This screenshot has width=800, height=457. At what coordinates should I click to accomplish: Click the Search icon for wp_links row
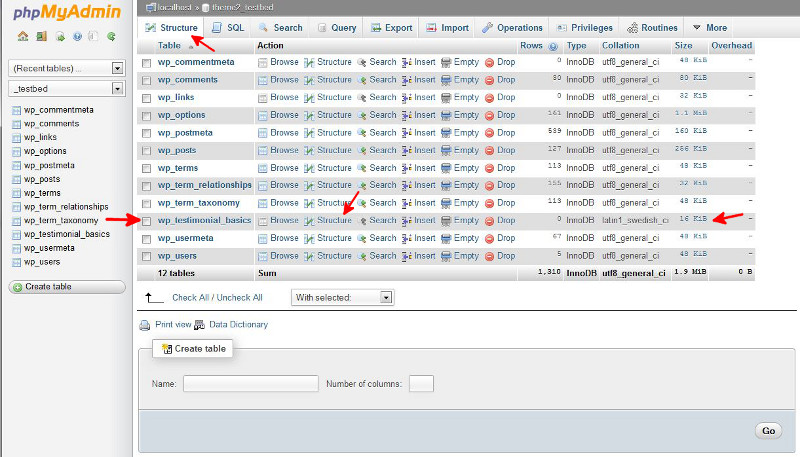(x=362, y=97)
